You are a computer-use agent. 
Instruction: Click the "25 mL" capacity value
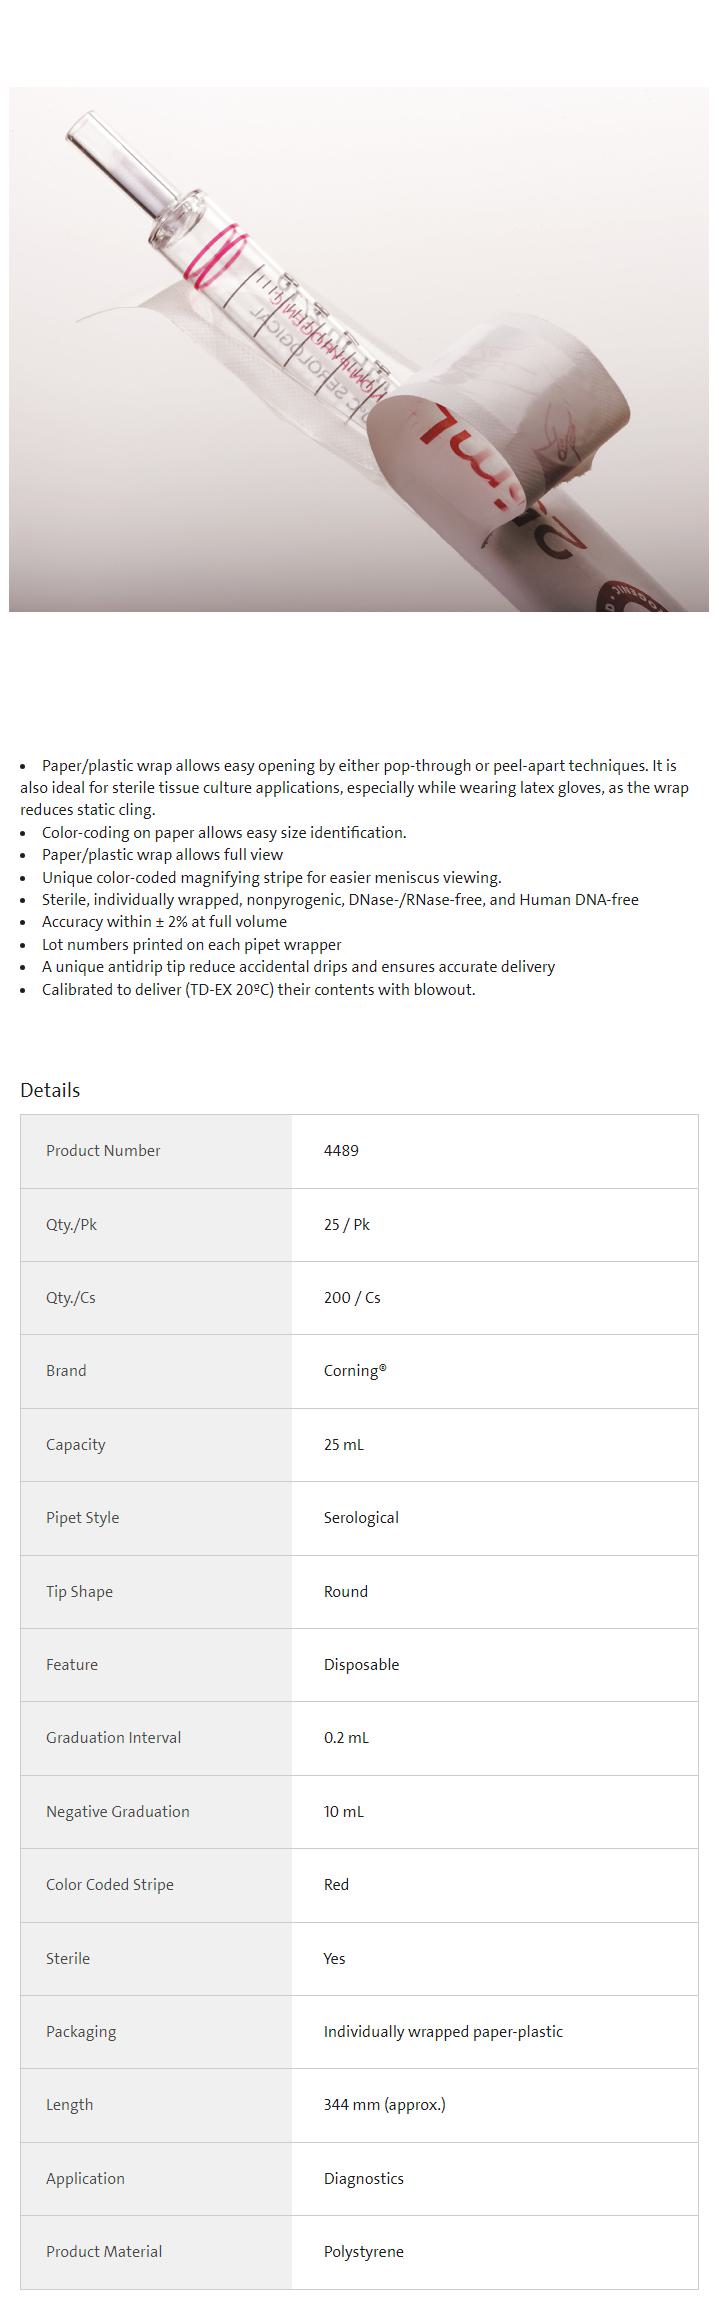343,1445
